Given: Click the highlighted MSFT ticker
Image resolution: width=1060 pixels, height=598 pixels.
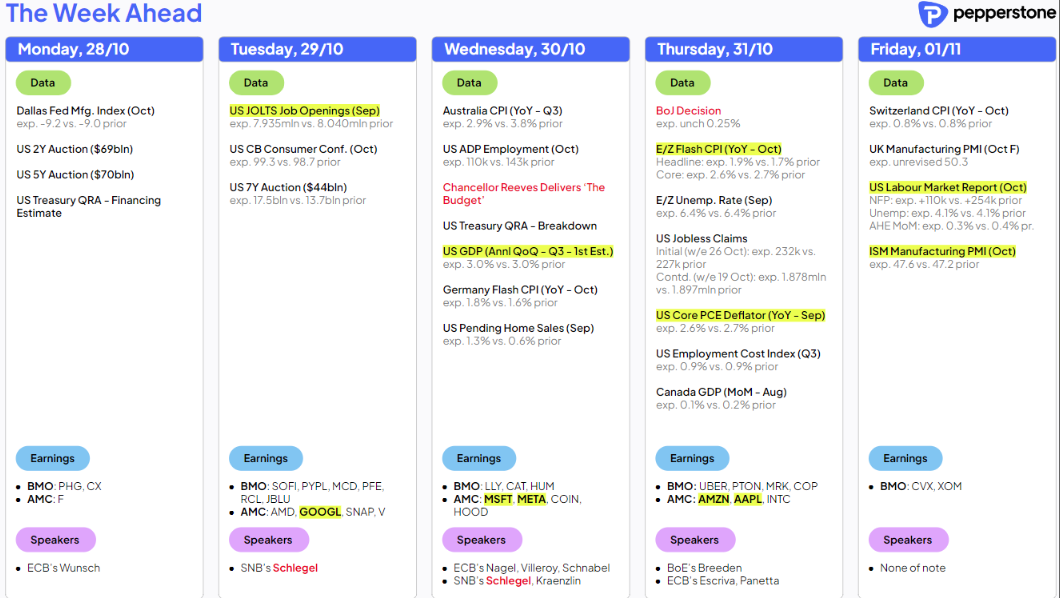Looking at the screenshot, I should coord(498,499).
